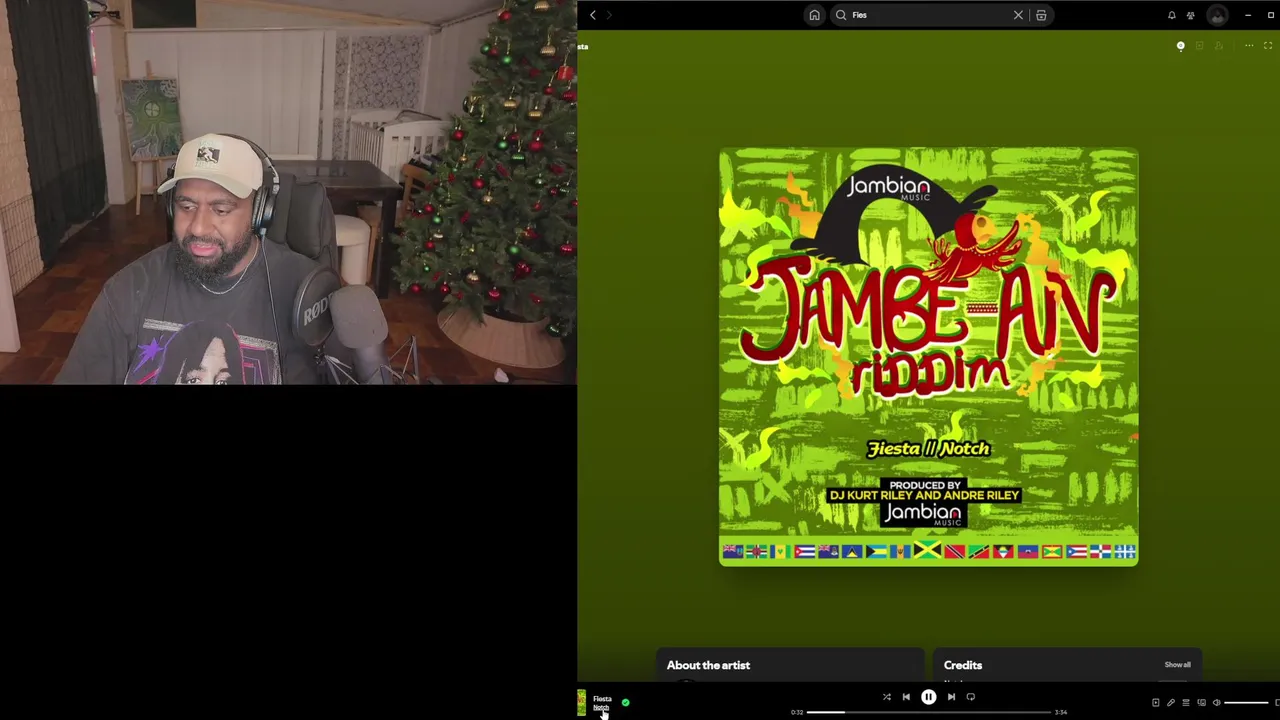Open the lightbulb icon in the view header
Image resolution: width=1280 pixels, height=720 pixels.
(x=1180, y=46)
